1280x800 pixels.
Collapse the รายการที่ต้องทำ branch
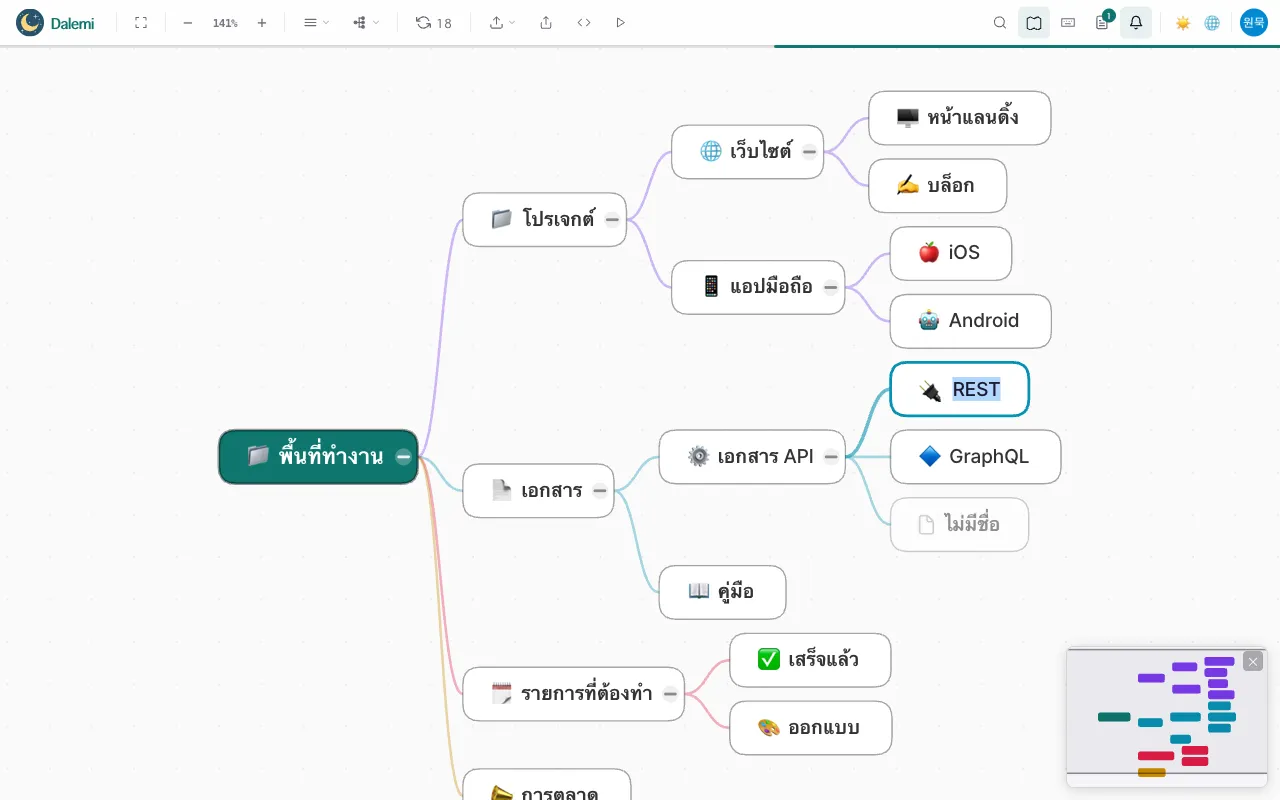[x=670, y=693]
